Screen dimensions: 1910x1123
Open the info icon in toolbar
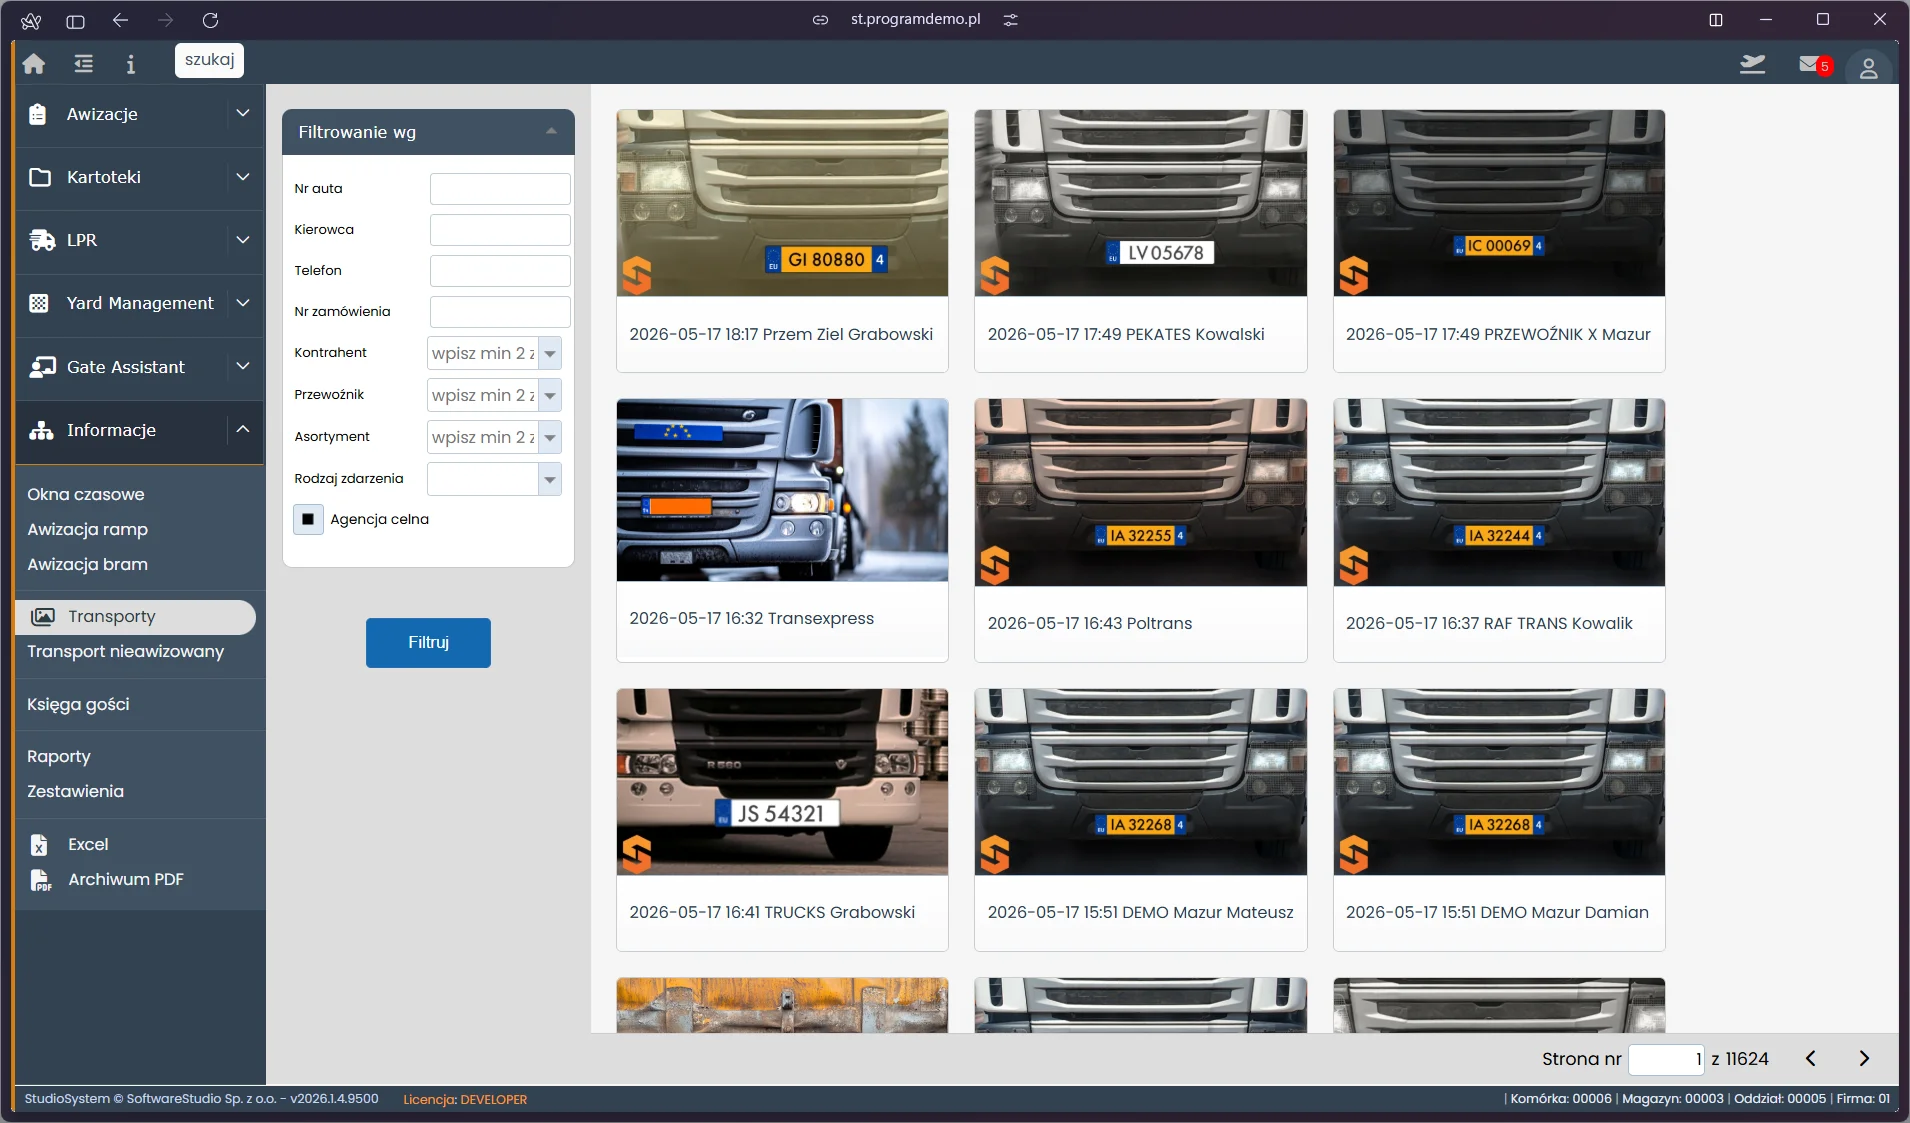point(130,64)
